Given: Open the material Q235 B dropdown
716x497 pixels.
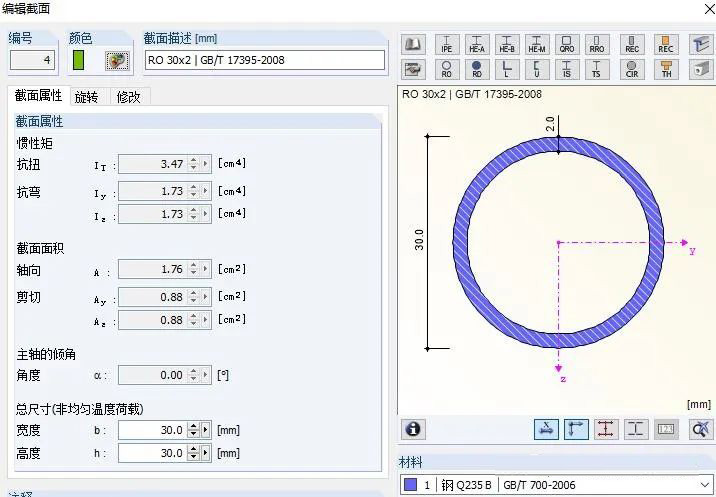Looking at the screenshot, I should click(x=703, y=485).
